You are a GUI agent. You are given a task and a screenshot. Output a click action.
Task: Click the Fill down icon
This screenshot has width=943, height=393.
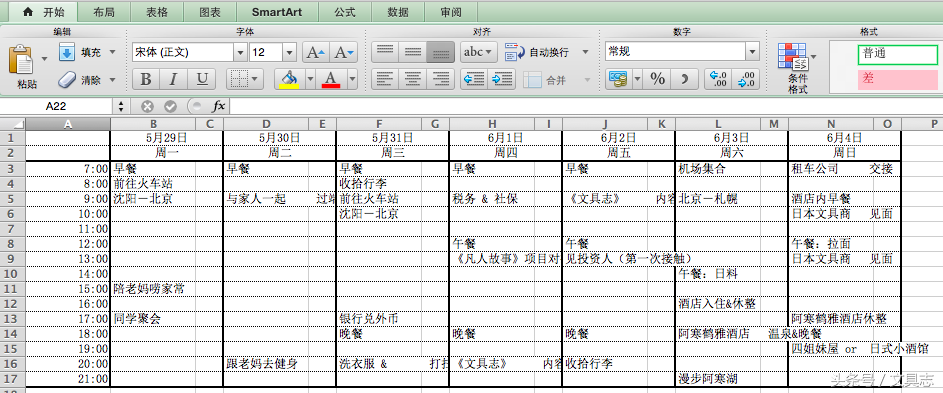point(66,52)
